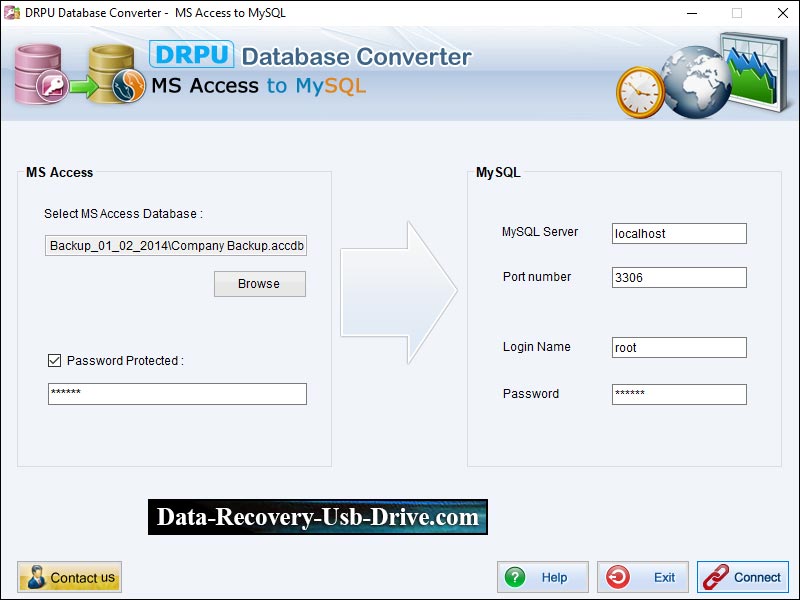
Task: Click the red Exit circle icon
Action: (619, 577)
